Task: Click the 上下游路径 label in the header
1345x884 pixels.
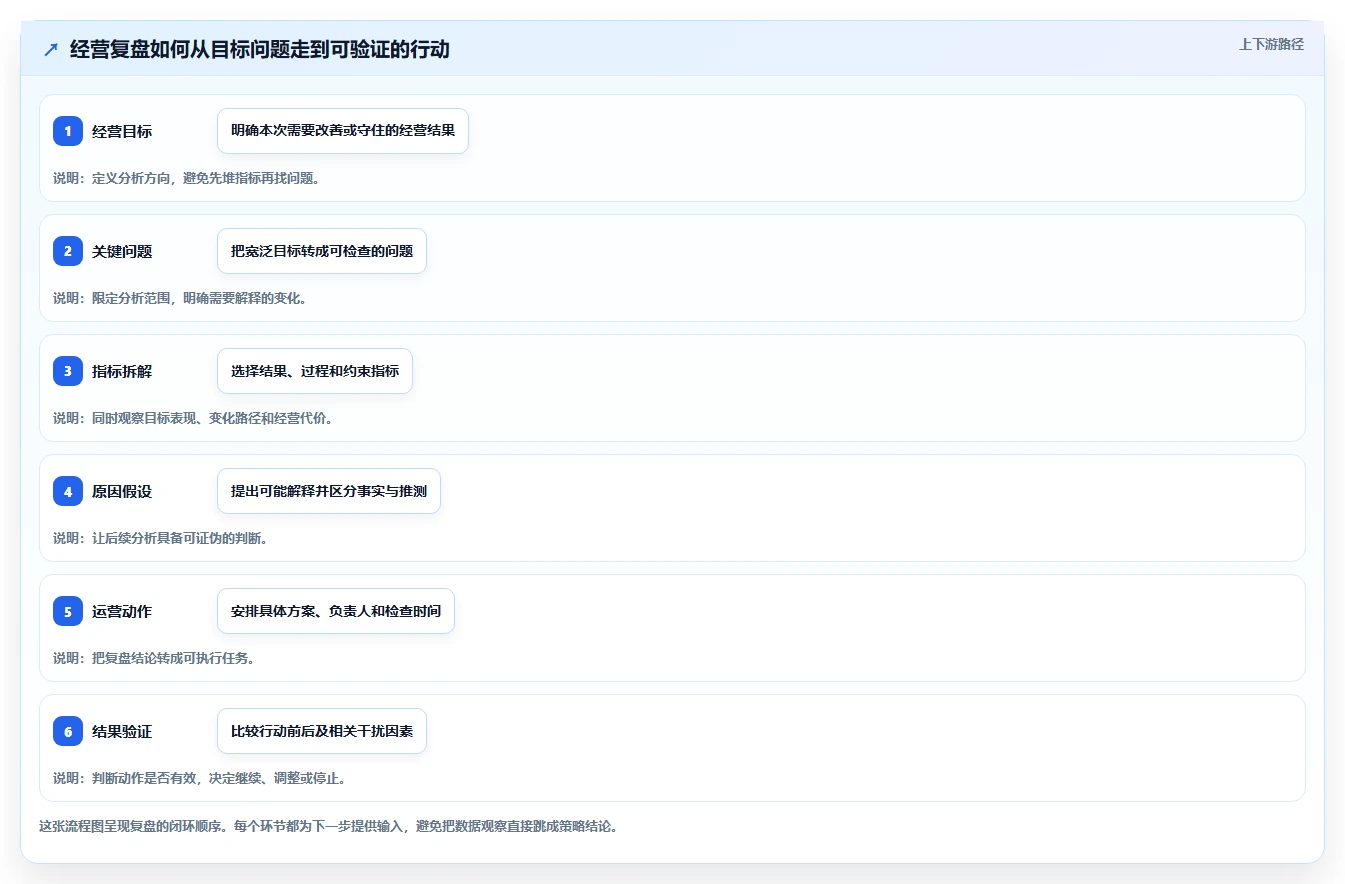Action: click(x=1271, y=44)
